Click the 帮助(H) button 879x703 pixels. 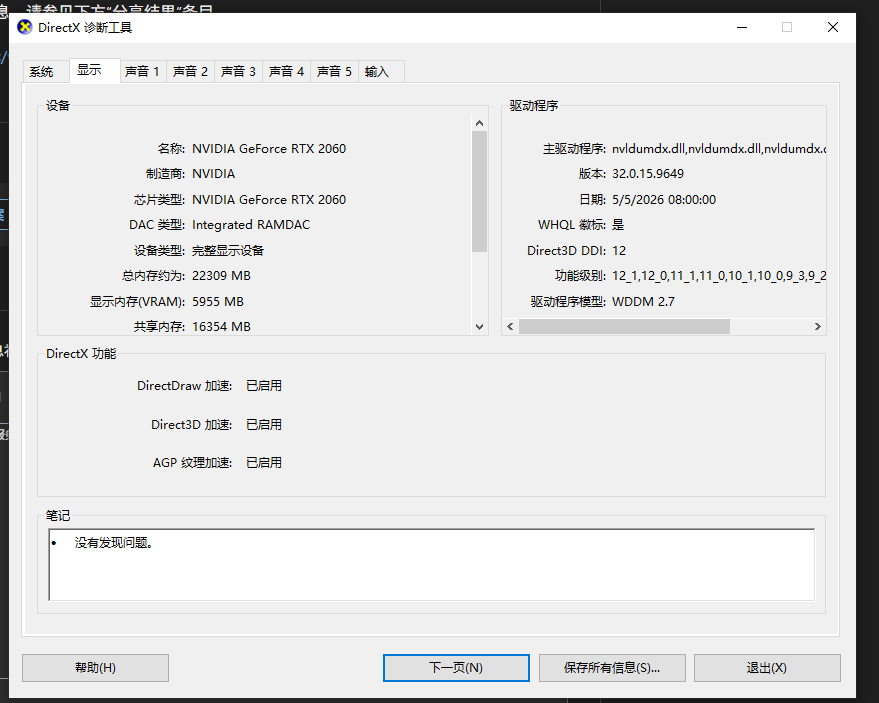pos(95,668)
